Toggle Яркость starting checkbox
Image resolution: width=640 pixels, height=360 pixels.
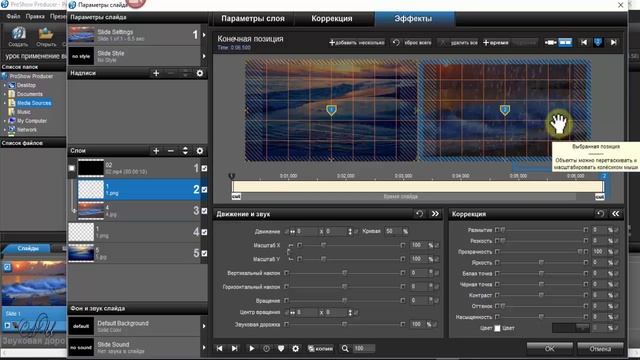[x=497, y=262]
